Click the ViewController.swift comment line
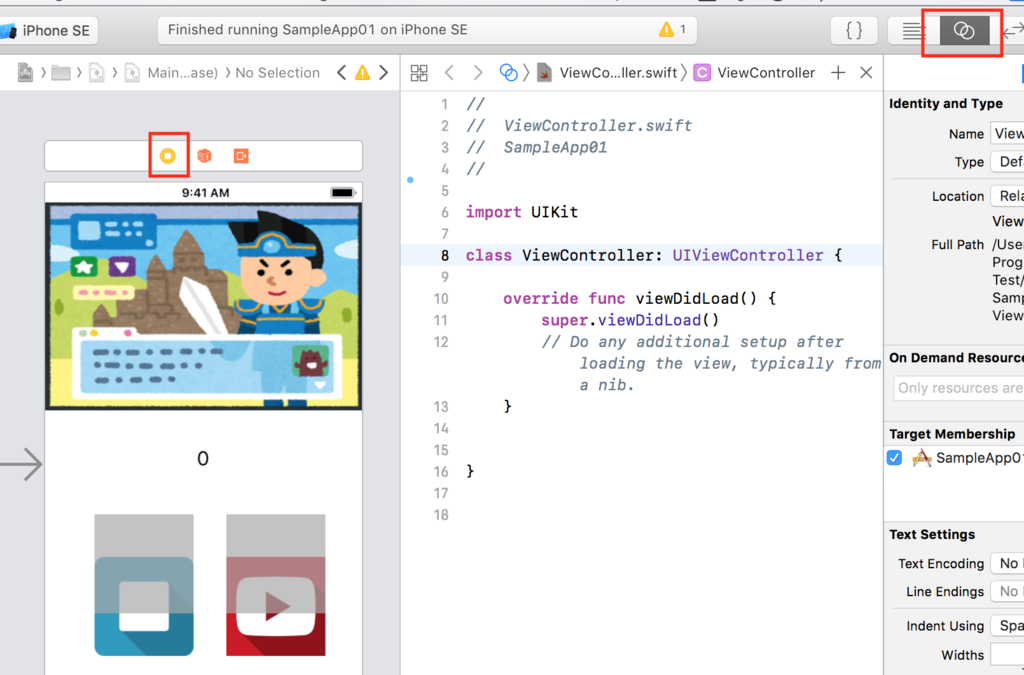Image resolution: width=1024 pixels, height=675 pixels. 579,125
